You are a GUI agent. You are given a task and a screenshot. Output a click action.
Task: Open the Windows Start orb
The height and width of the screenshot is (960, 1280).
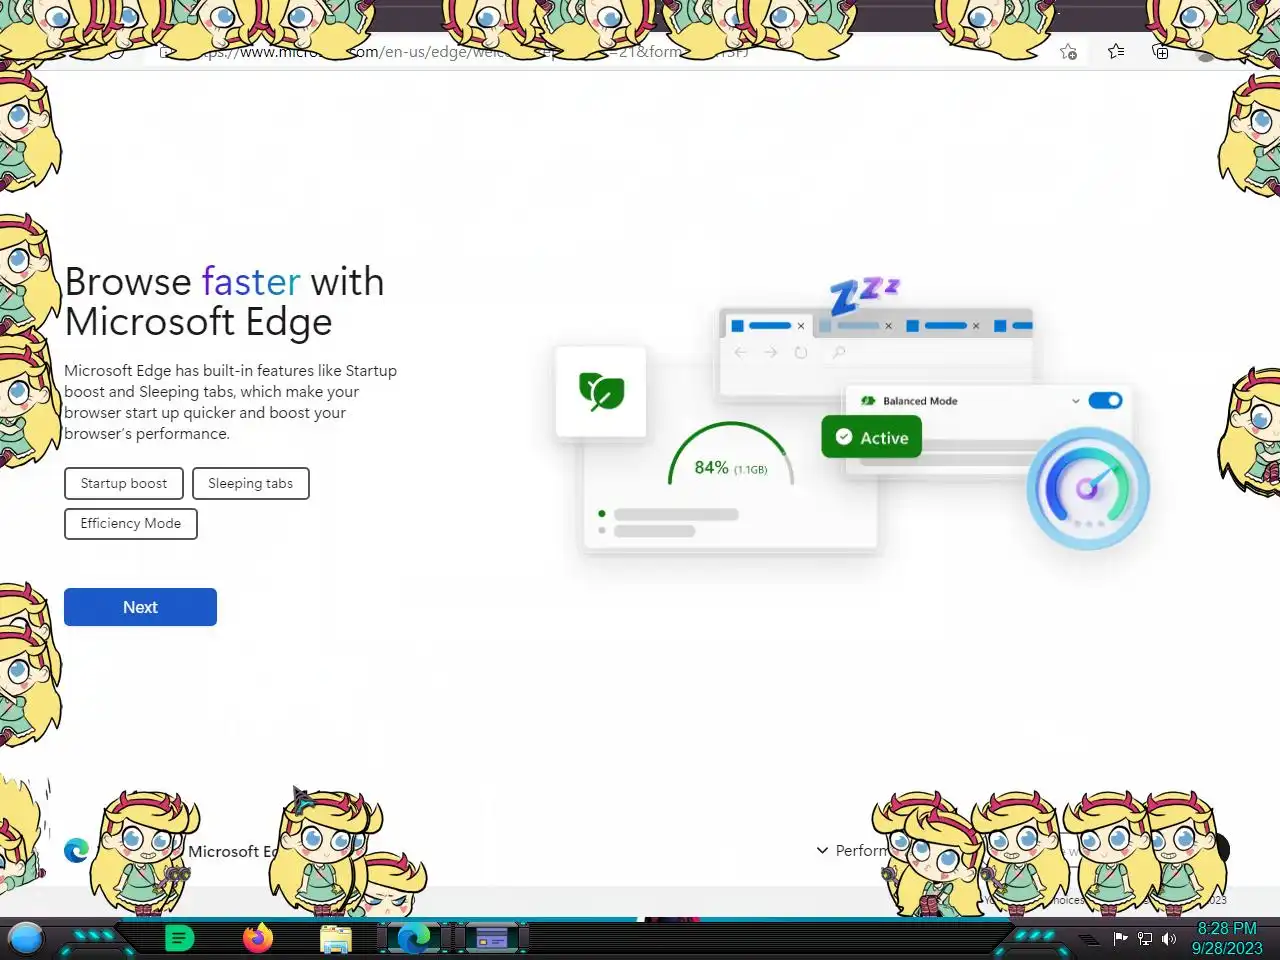pos(26,939)
